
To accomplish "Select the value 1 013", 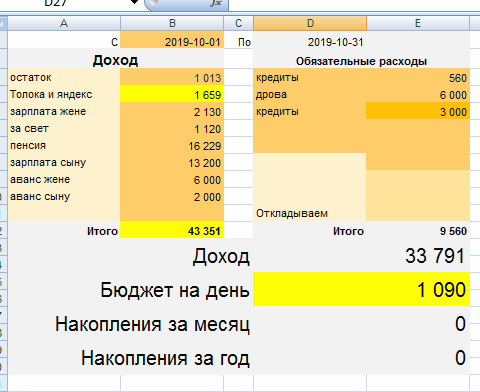I will point(172,77).
